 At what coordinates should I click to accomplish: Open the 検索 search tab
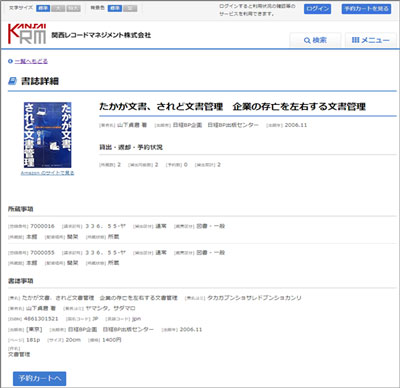pos(315,40)
